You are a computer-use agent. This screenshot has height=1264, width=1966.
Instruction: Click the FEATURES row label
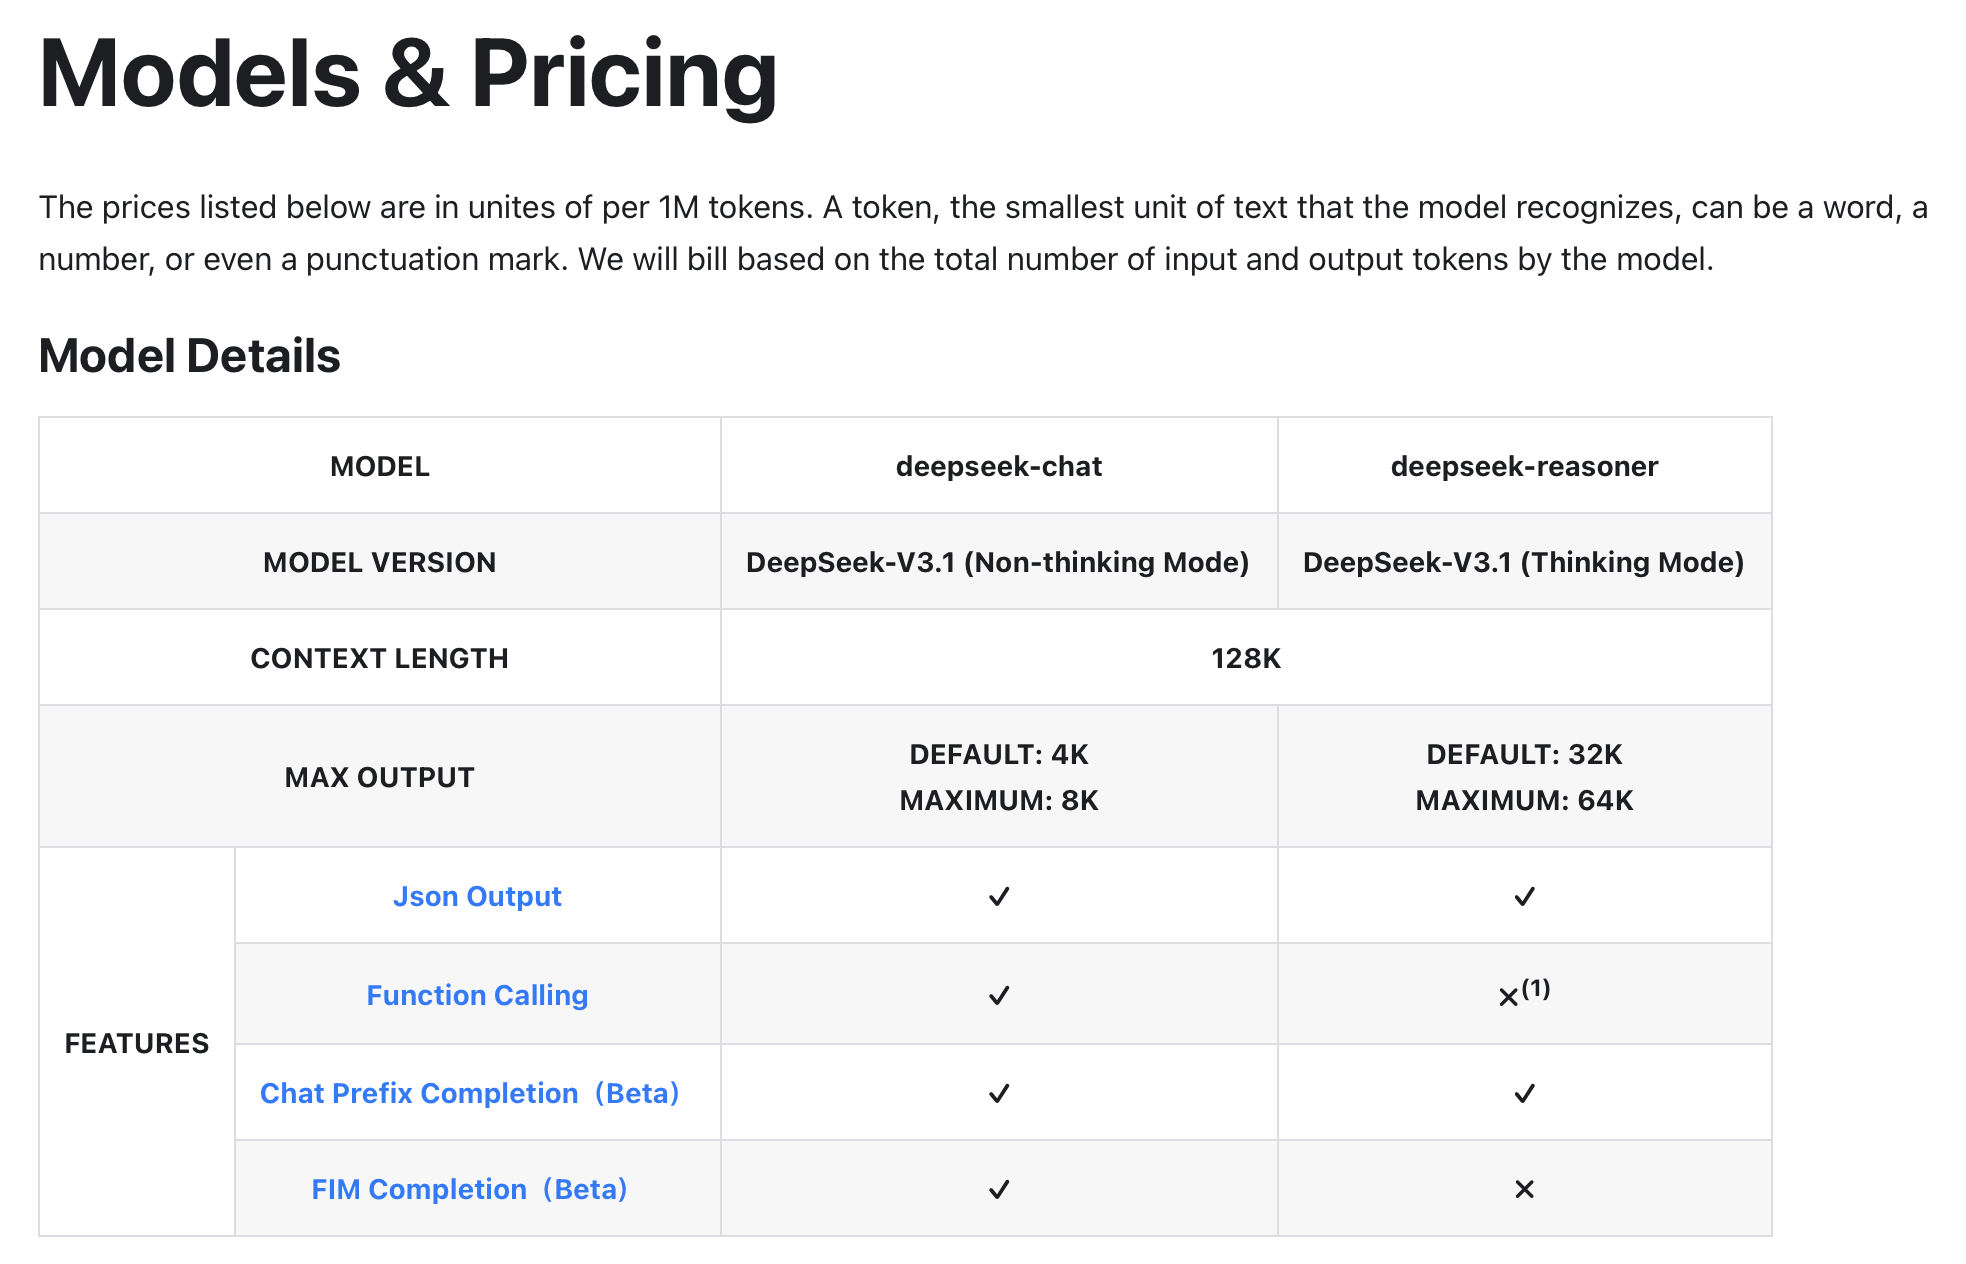(x=137, y=1043)
